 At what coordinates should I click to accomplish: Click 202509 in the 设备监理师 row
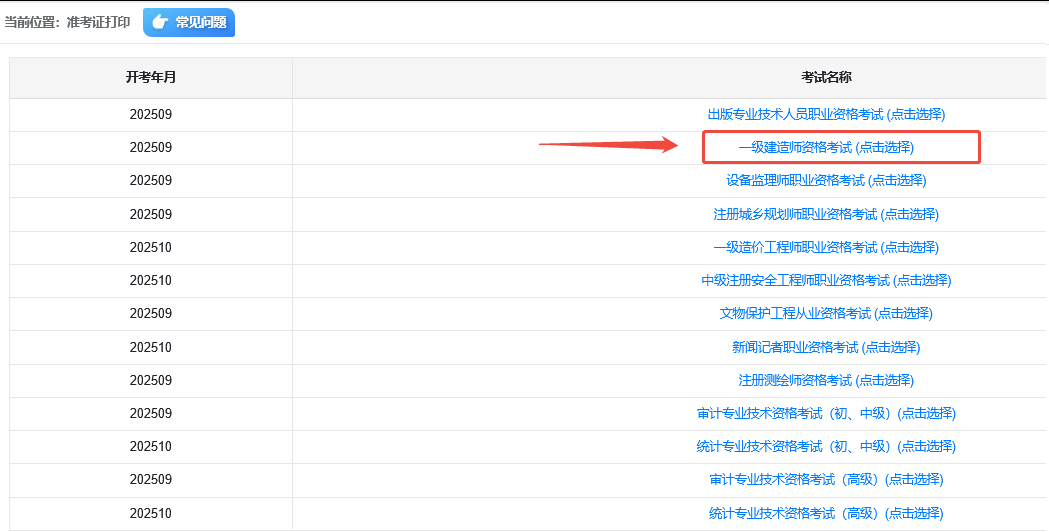[151, 180]
